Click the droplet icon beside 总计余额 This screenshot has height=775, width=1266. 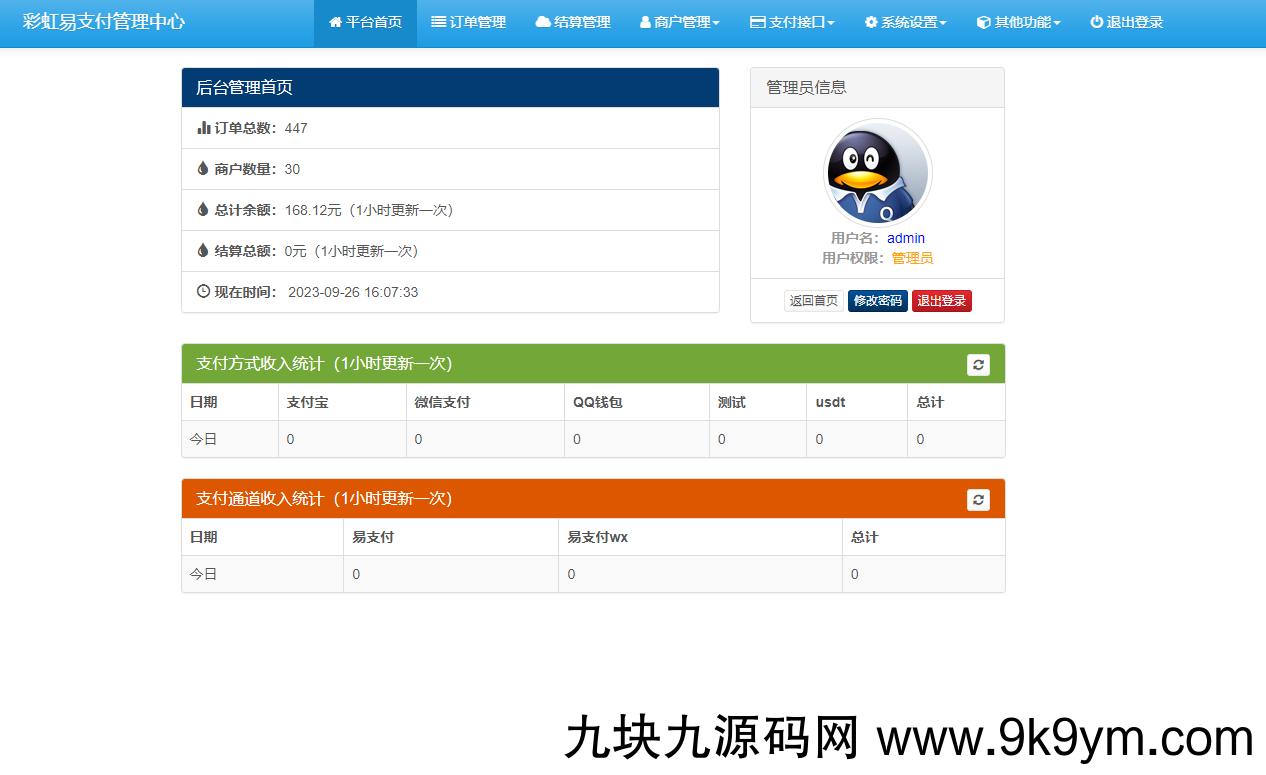[203, 210]
